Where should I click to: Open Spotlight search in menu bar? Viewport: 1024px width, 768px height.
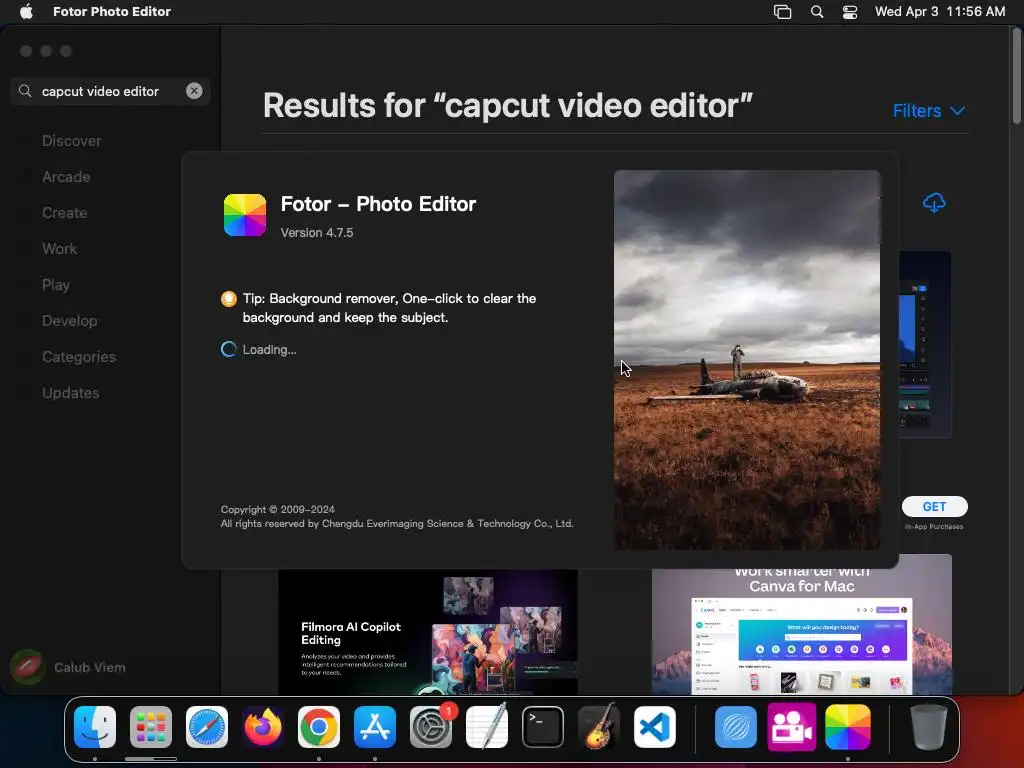click(x=817, y=12)
